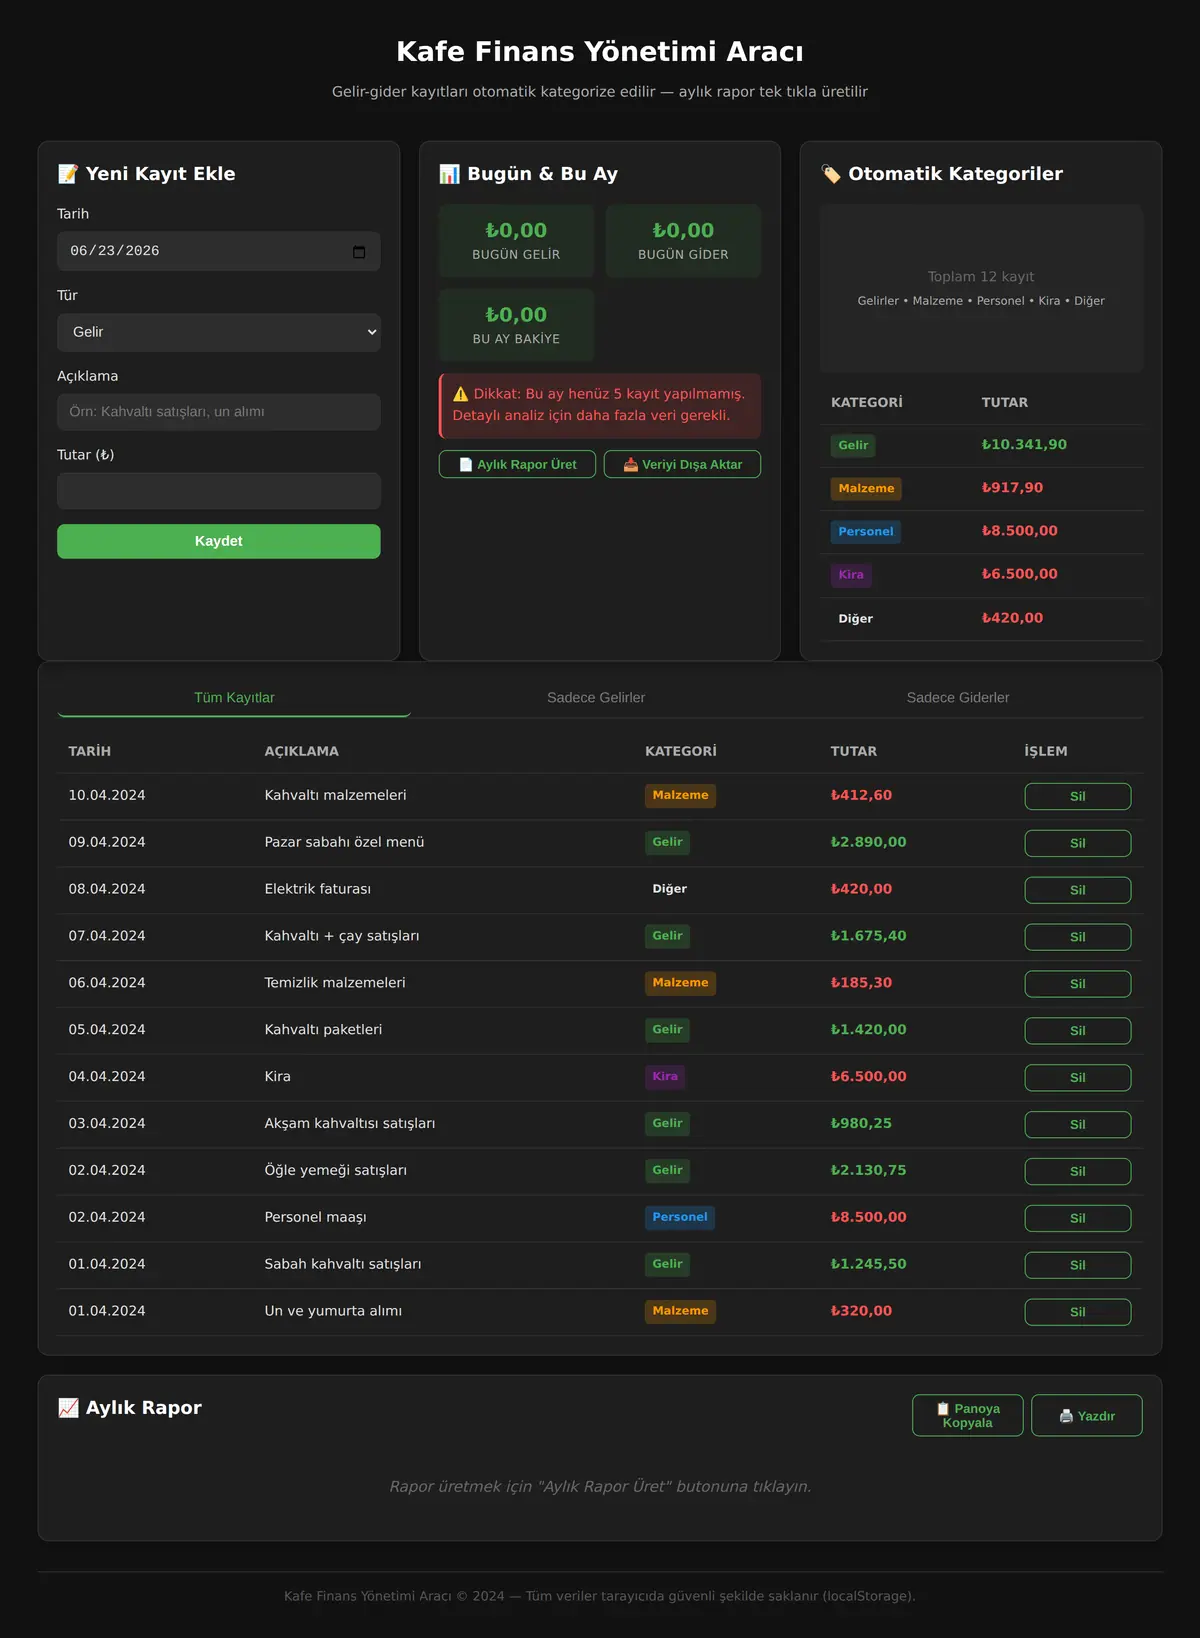Delete the Elektrik faturası record
The height and width of the screenshot is (1638, 1200).
point(1078,890)
